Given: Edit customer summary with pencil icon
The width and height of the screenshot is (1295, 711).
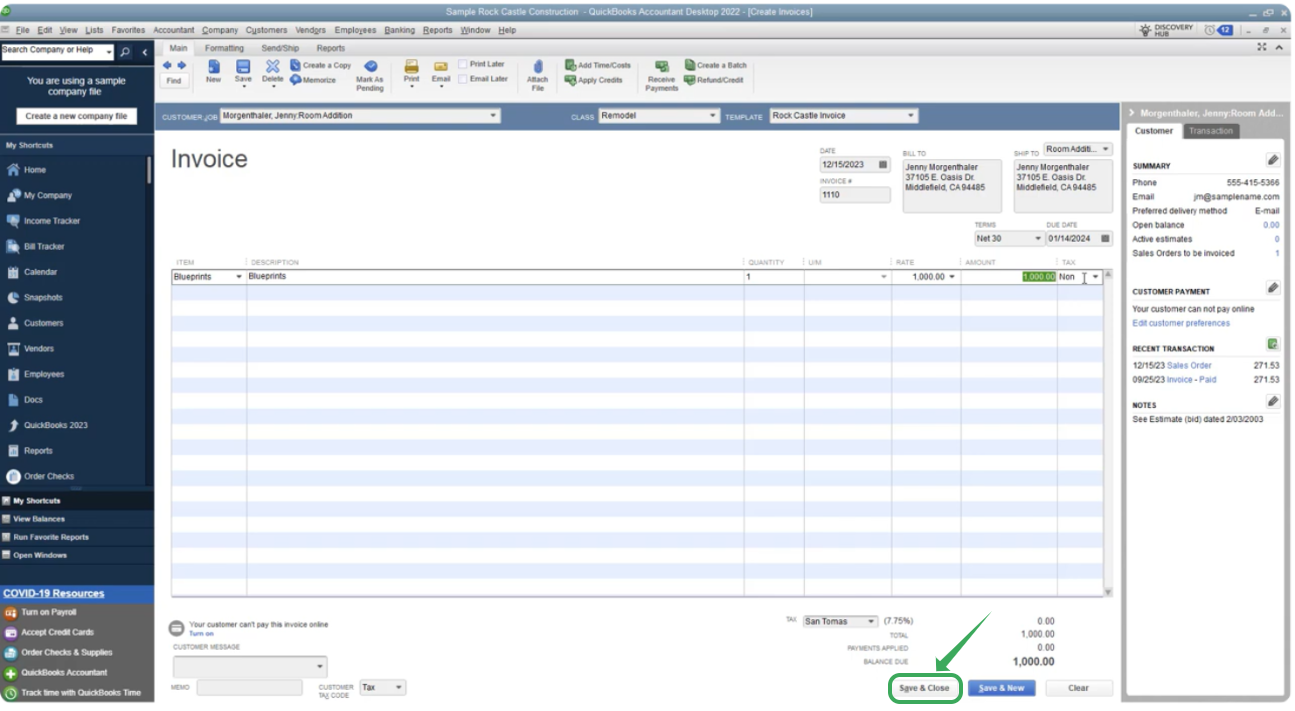Looking at the screenshot, I should pyautogui.click(x=1272, y=160).
